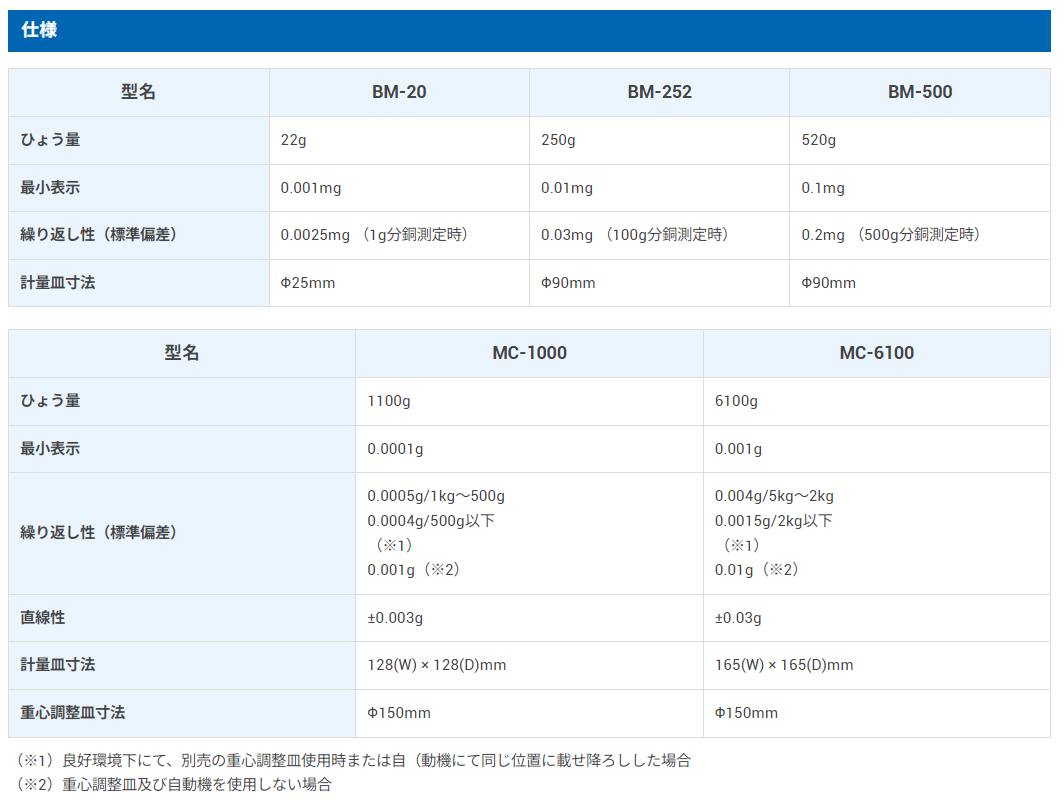Click the 1100g capacity value
Image resolution: width=1064 pixels, height=800 pixels.
(389, 401)
